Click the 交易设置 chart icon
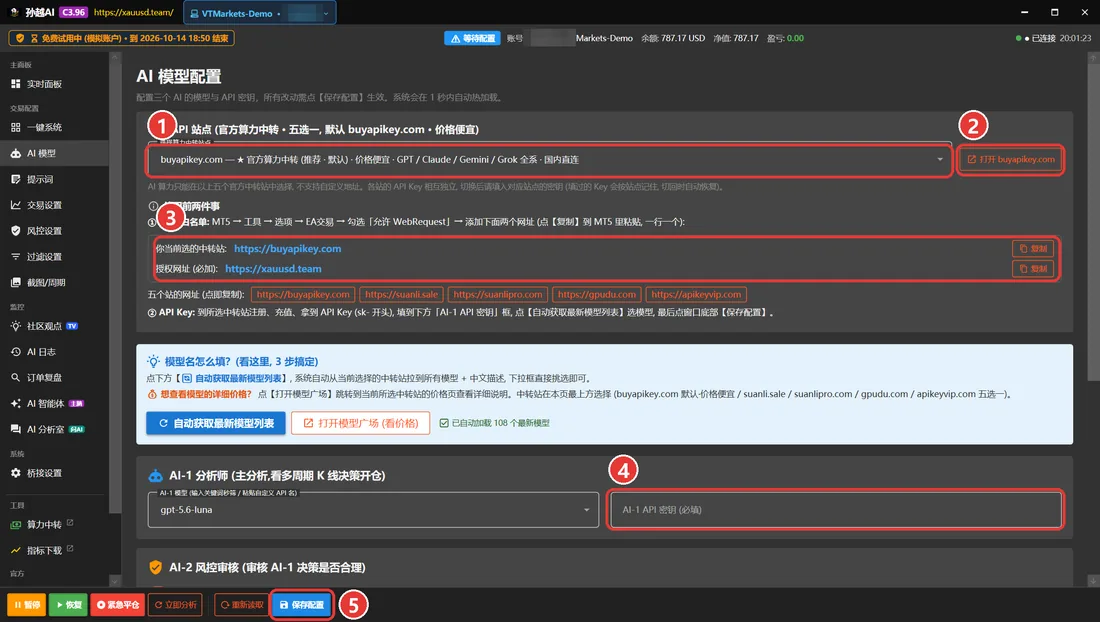This screenshot has height=622, width=1100. click(x=15, y=205)
